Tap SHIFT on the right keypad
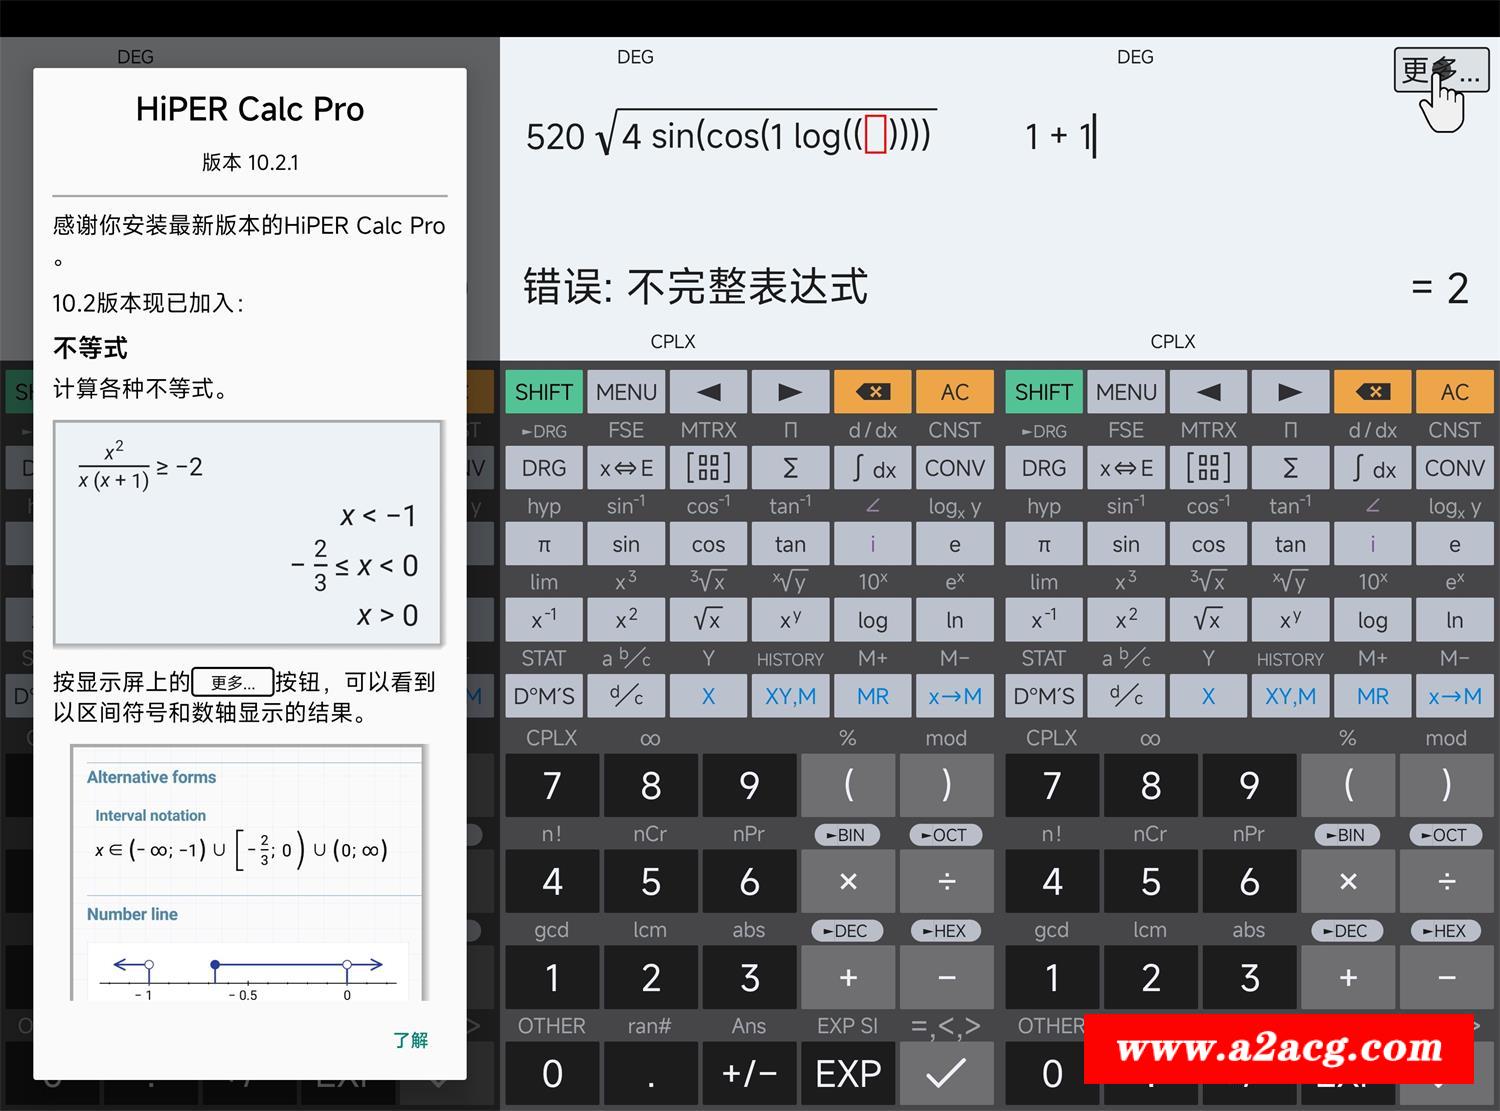Screen dimensions: 1500x1111 point(1043,392)
